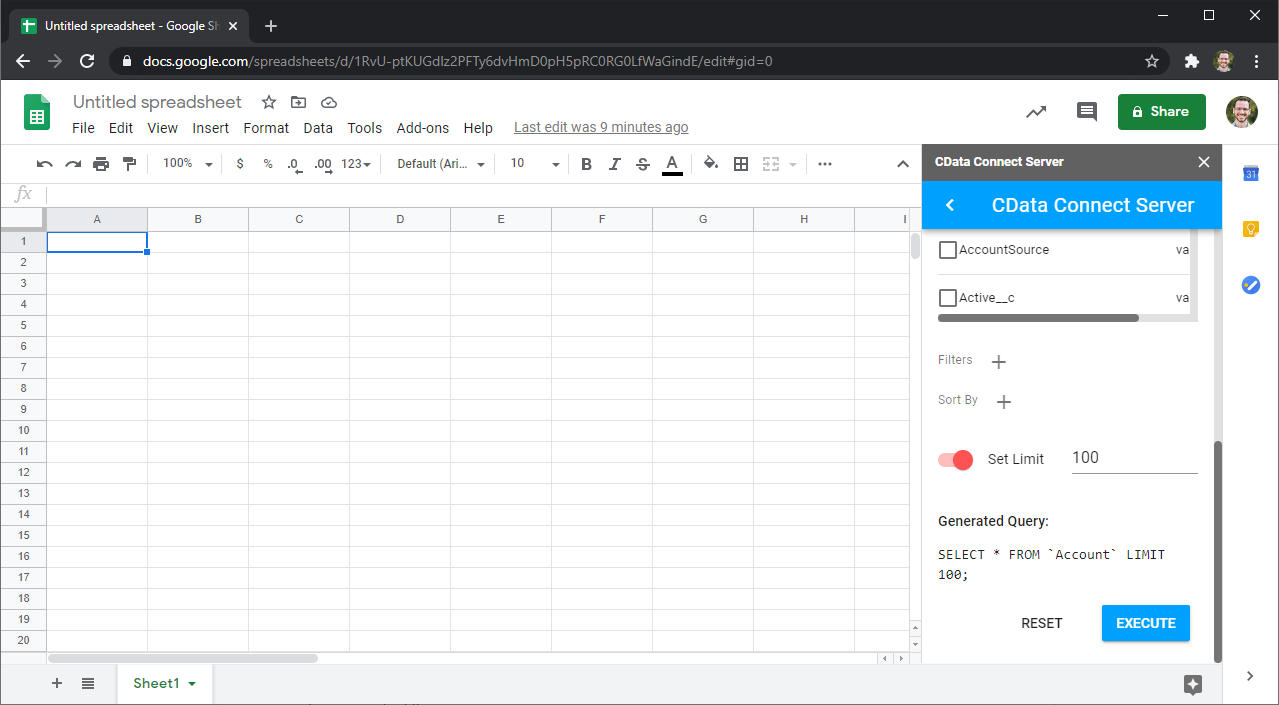Open the Sheet1 tab dropdown arrow
The height and width of the screenshot is (705, 1279).
coord(192,684)
